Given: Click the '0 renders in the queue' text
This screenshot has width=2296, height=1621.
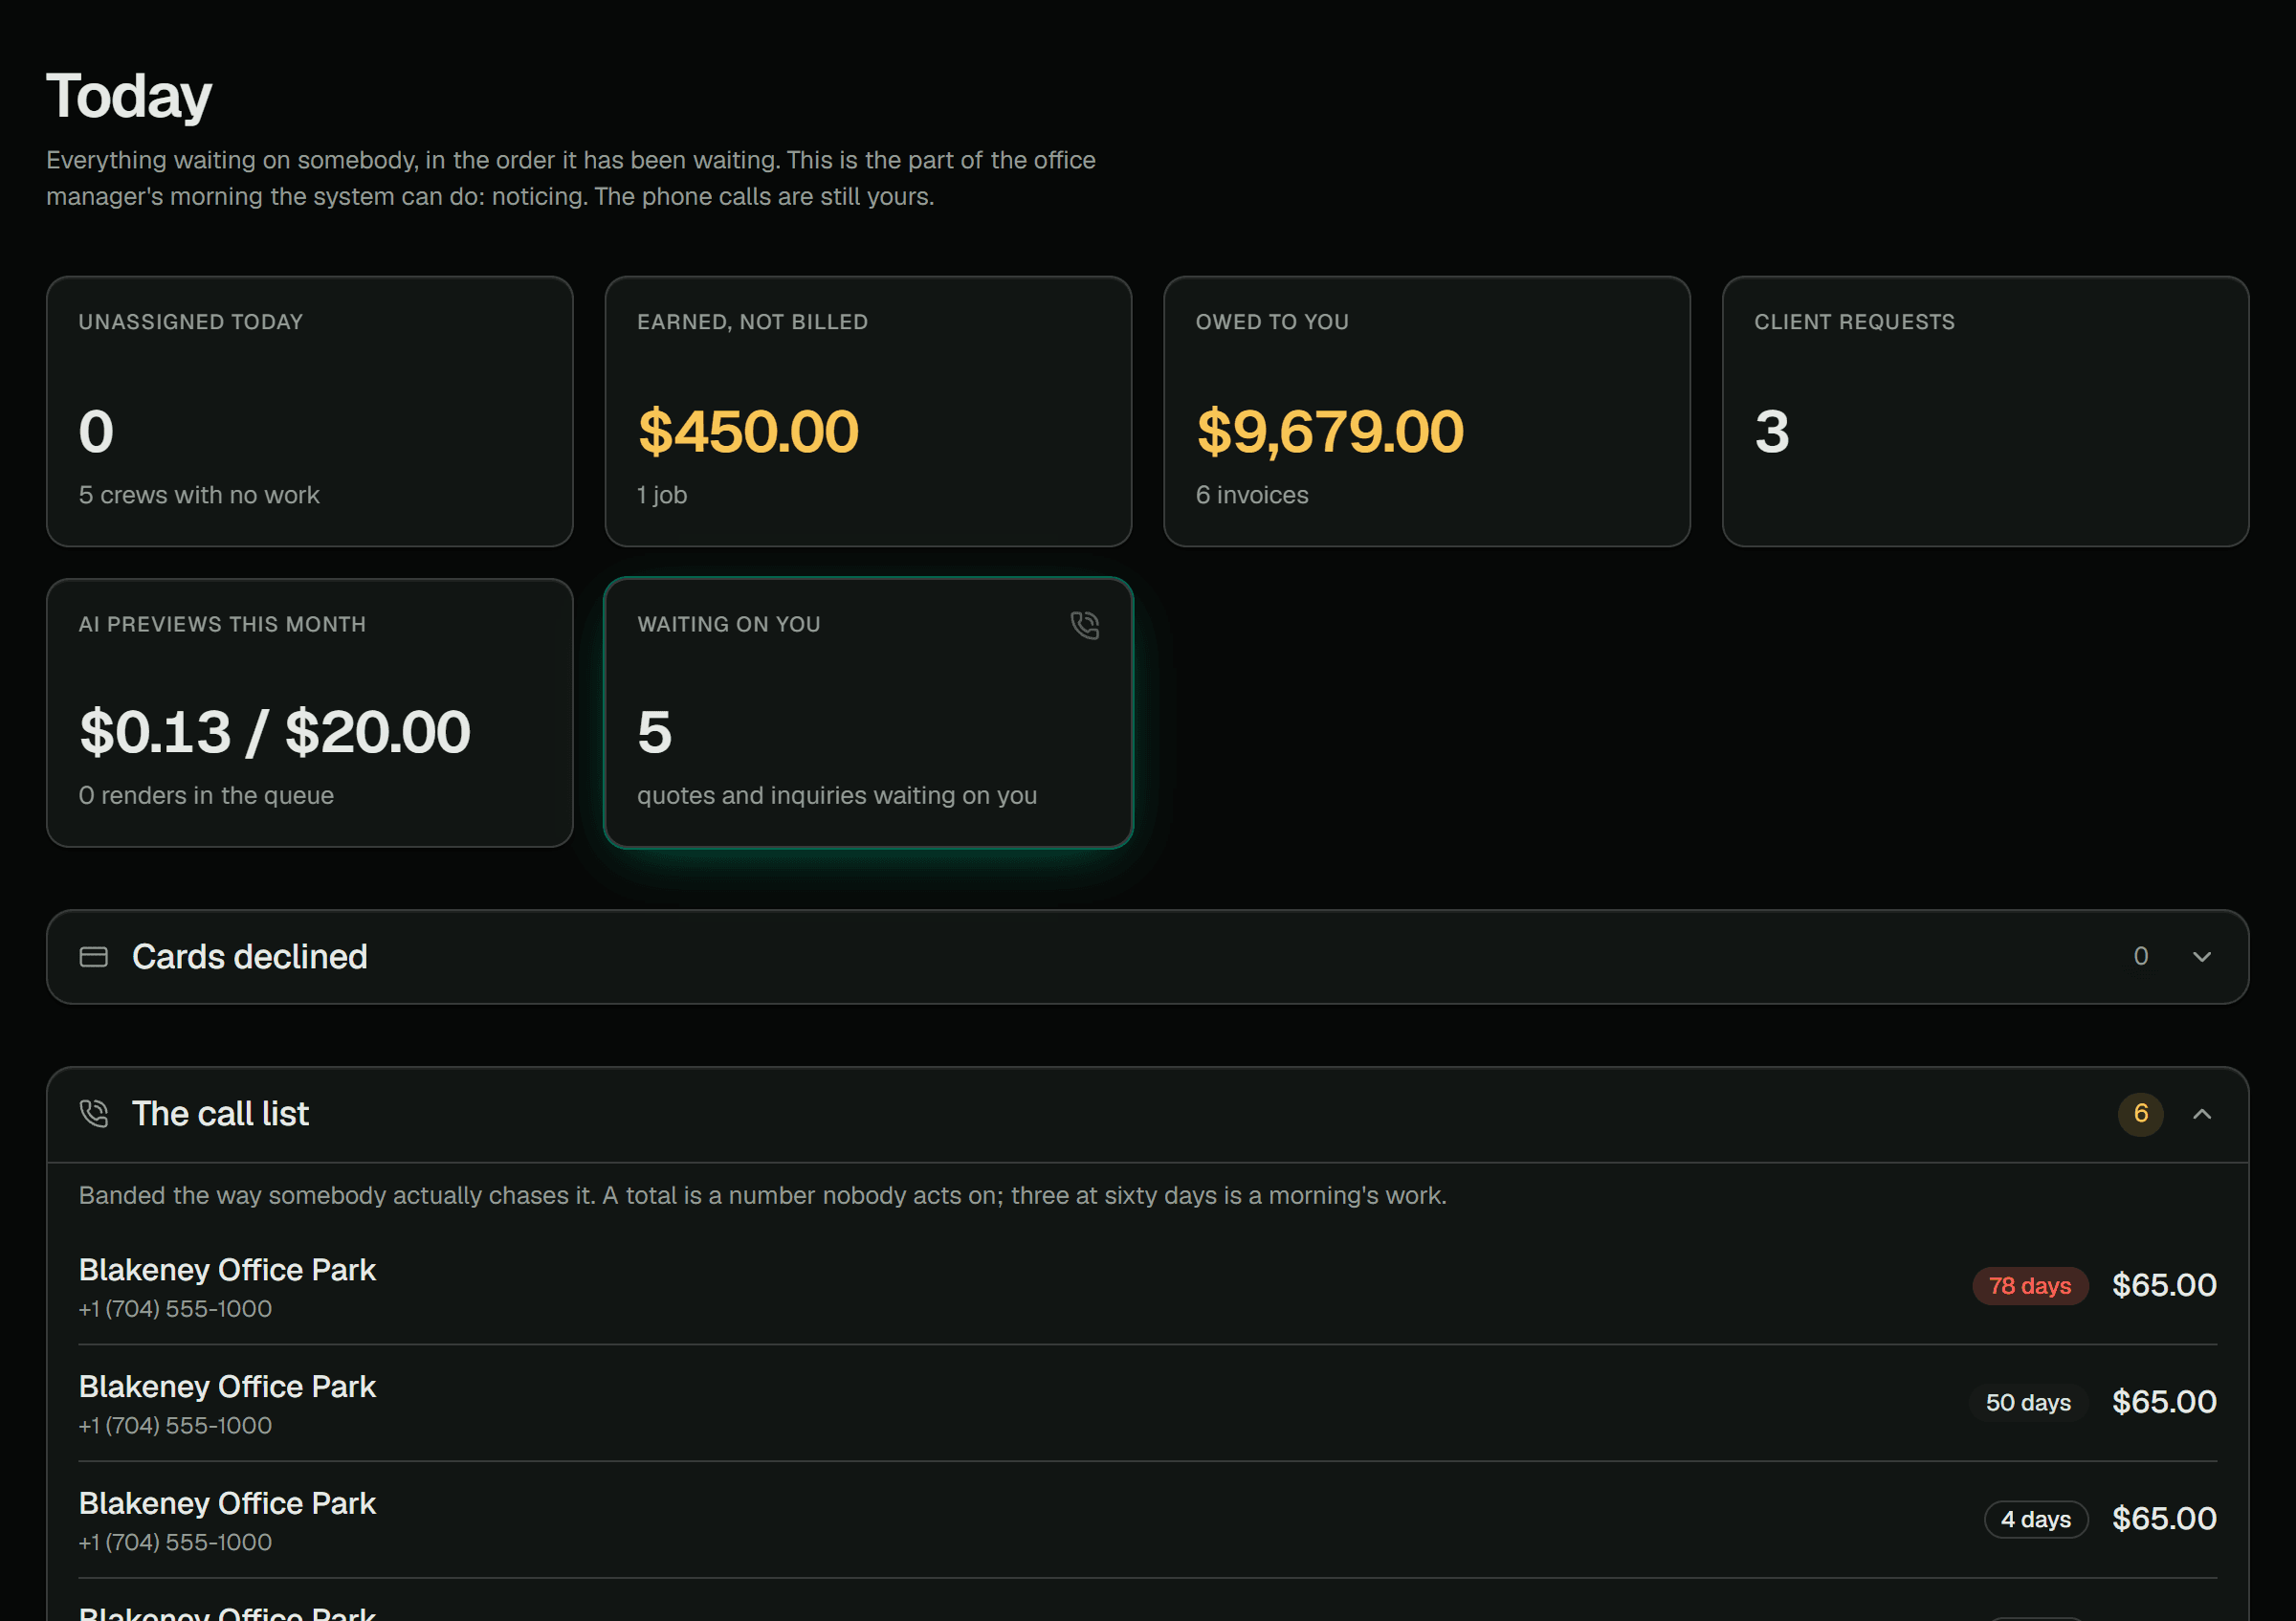Looking at the screenshot, I should (x=206, y=796).
